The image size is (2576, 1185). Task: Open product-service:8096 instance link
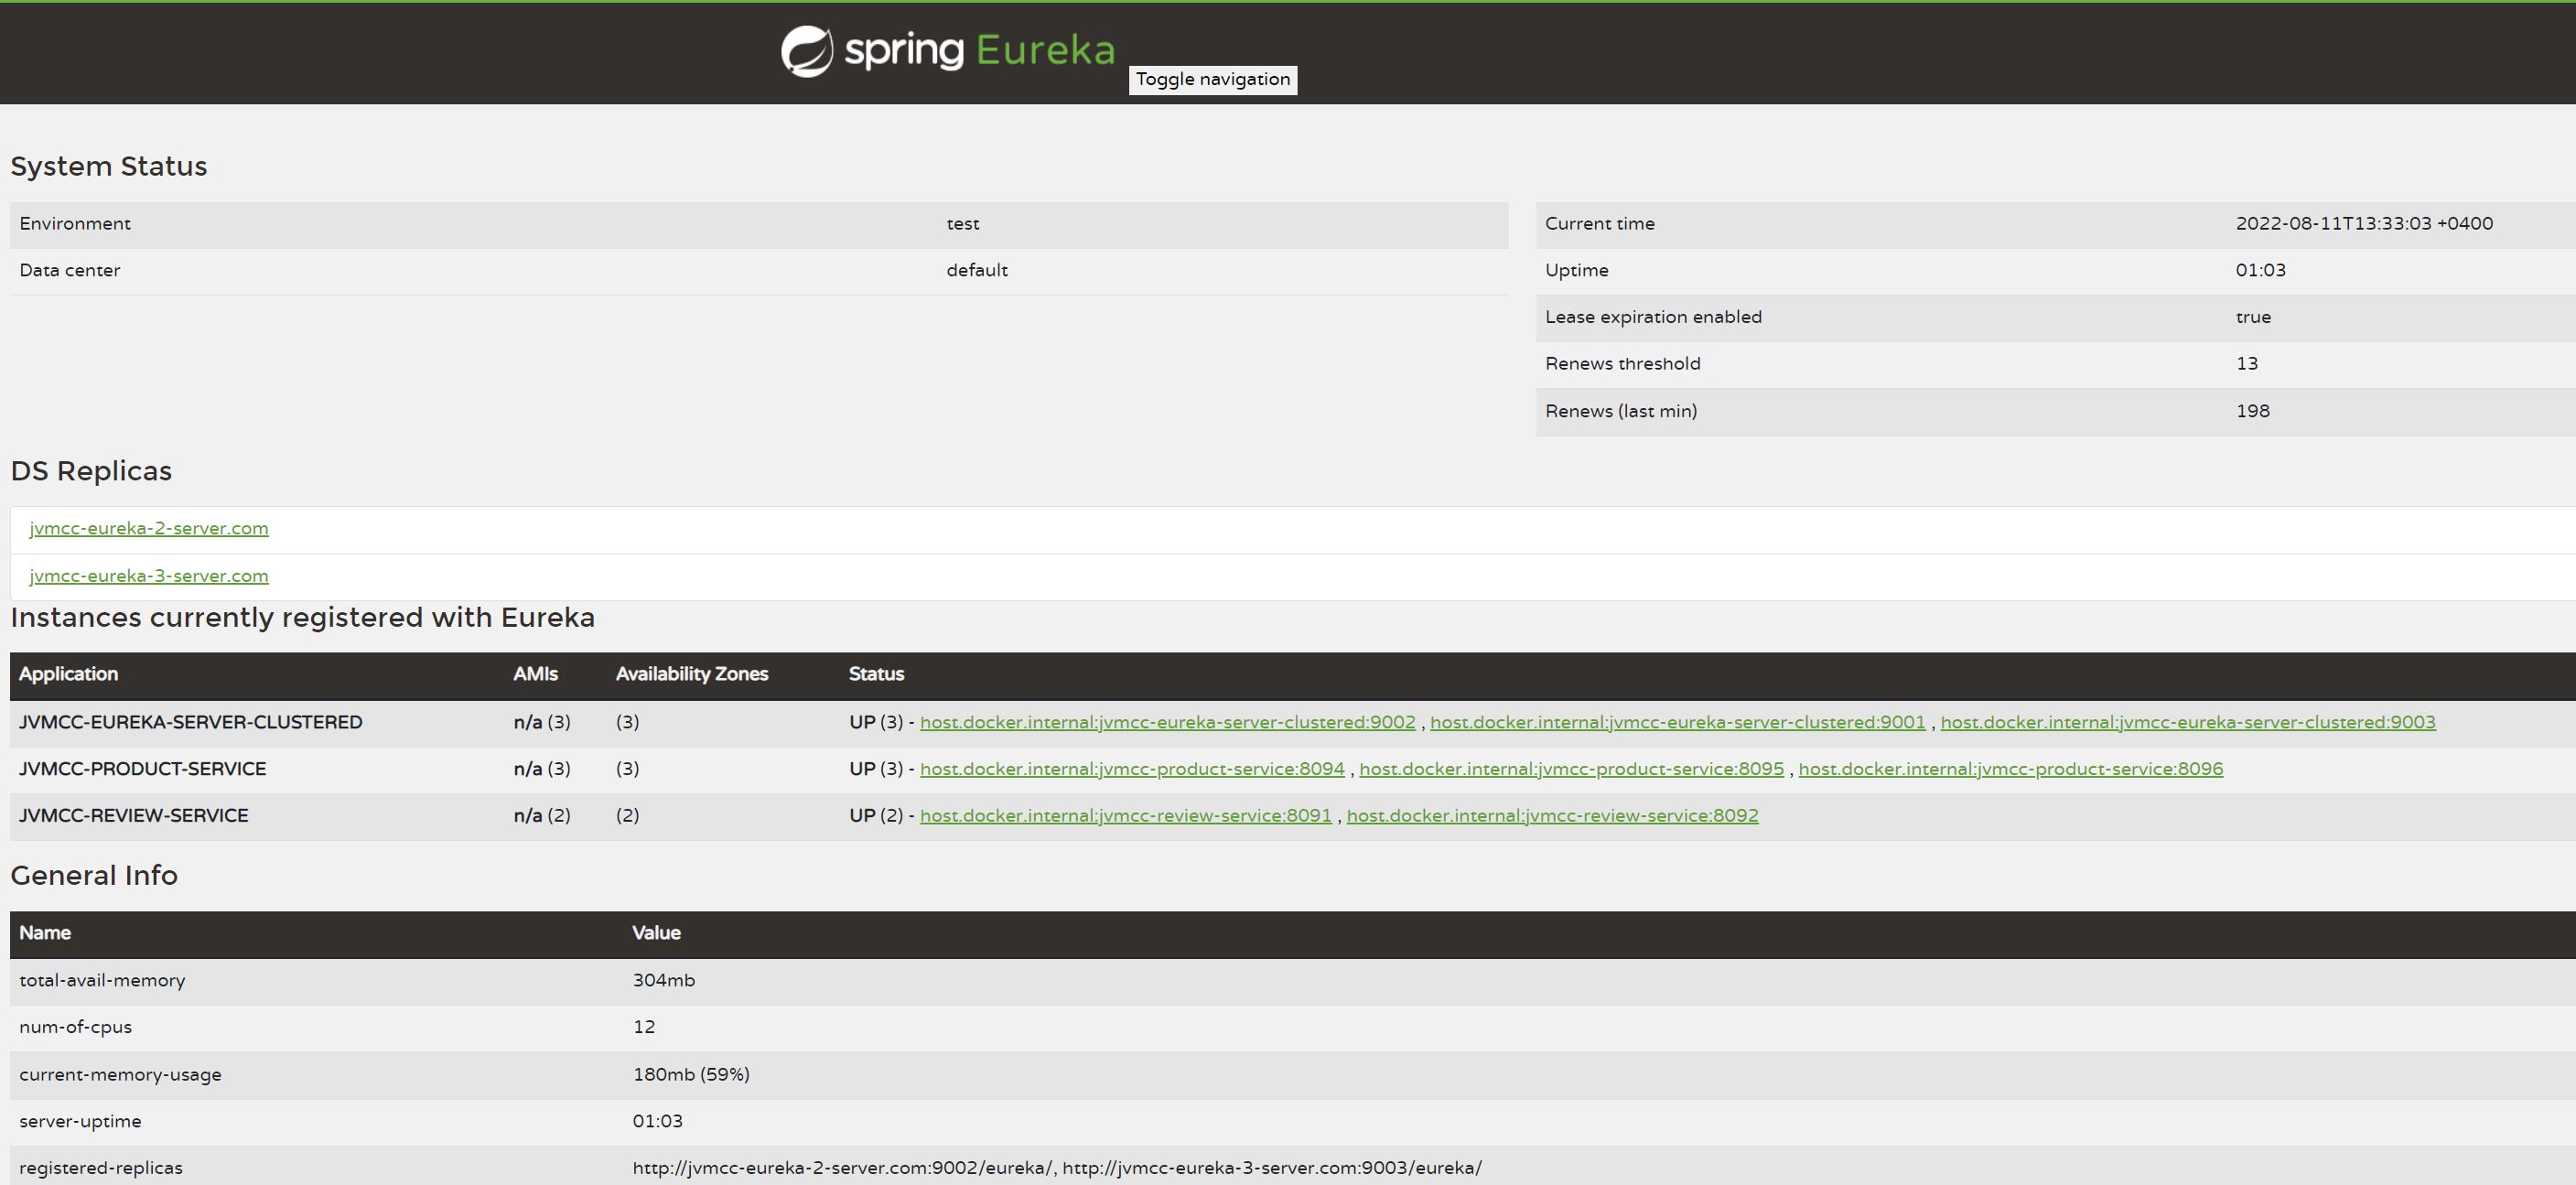click(2010, 769)
